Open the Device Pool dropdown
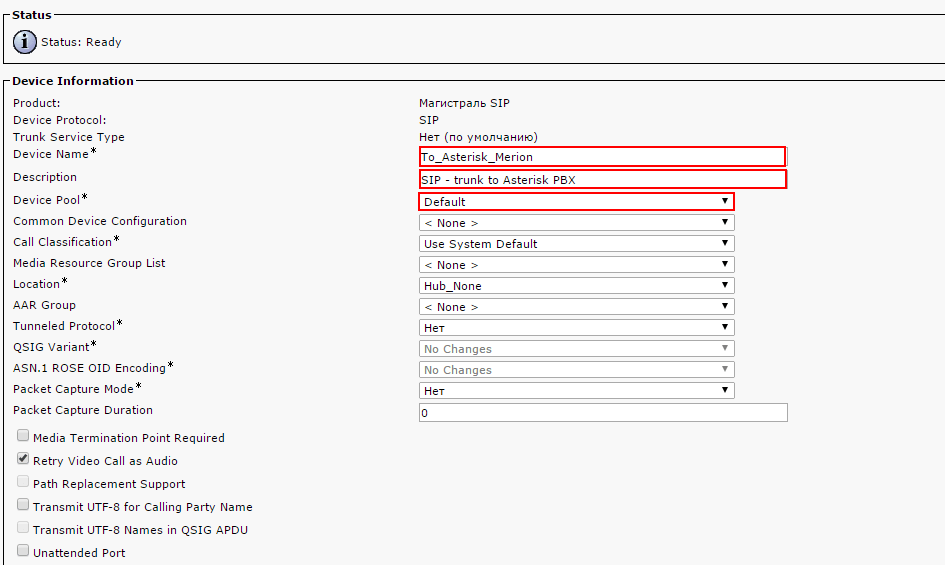Image resolution: width=945 pixels, height=565 pixels. pyautogui.click(x=576, y=201)
